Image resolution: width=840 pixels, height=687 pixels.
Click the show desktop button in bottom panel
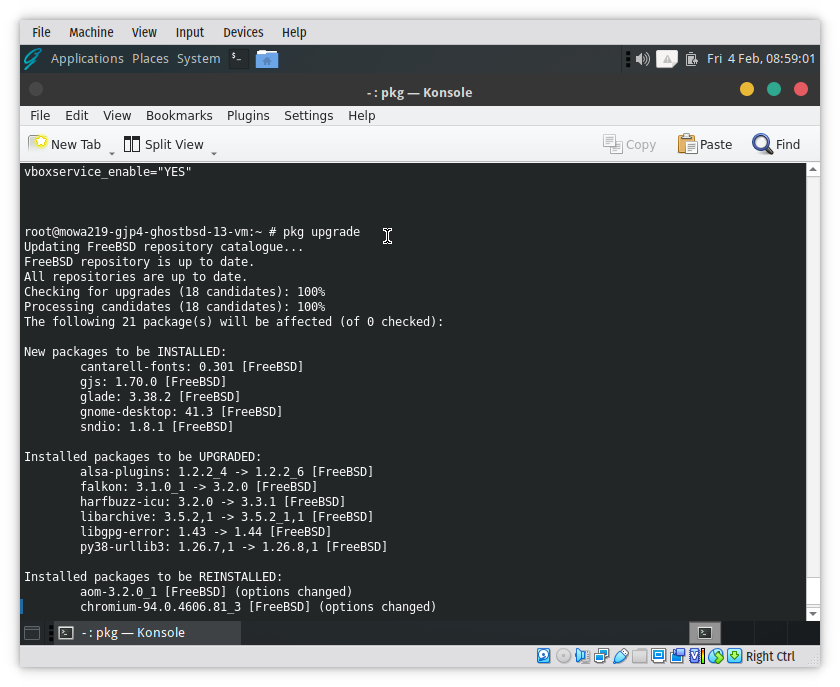(32, 632)
